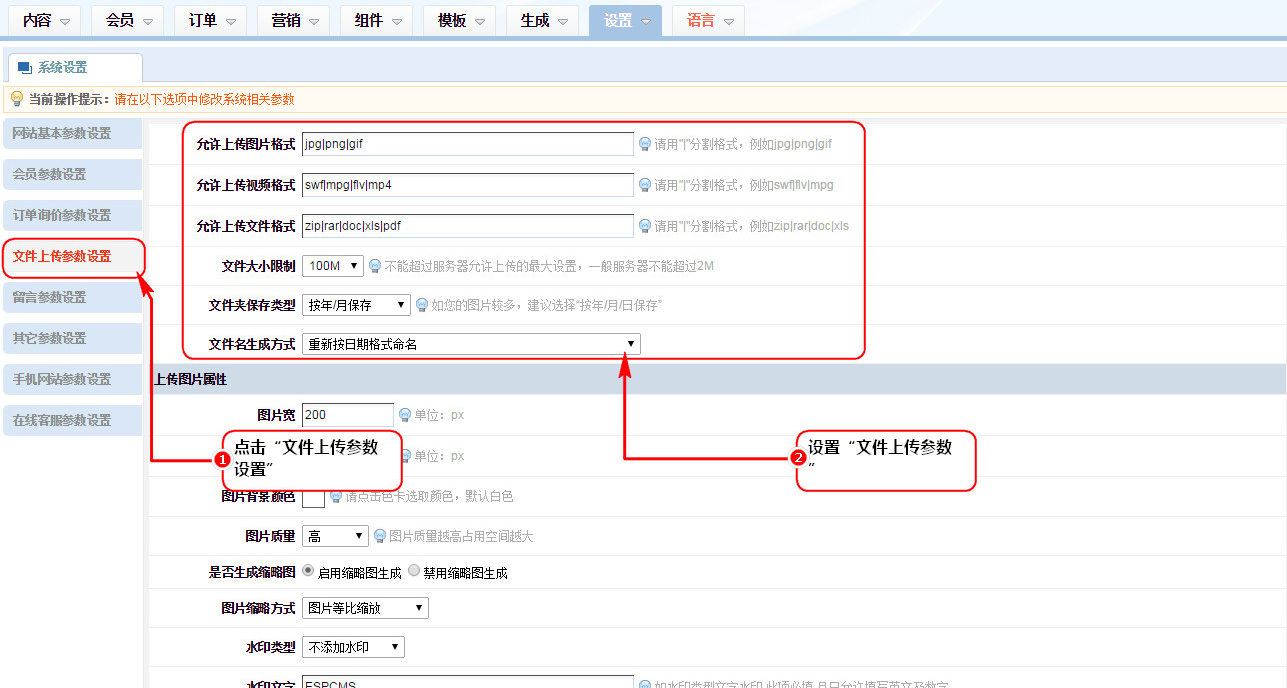Click the hint icon beside image quality dropdown
Image resolution: width=1287 pixels, height=688 pixels.
380,536
